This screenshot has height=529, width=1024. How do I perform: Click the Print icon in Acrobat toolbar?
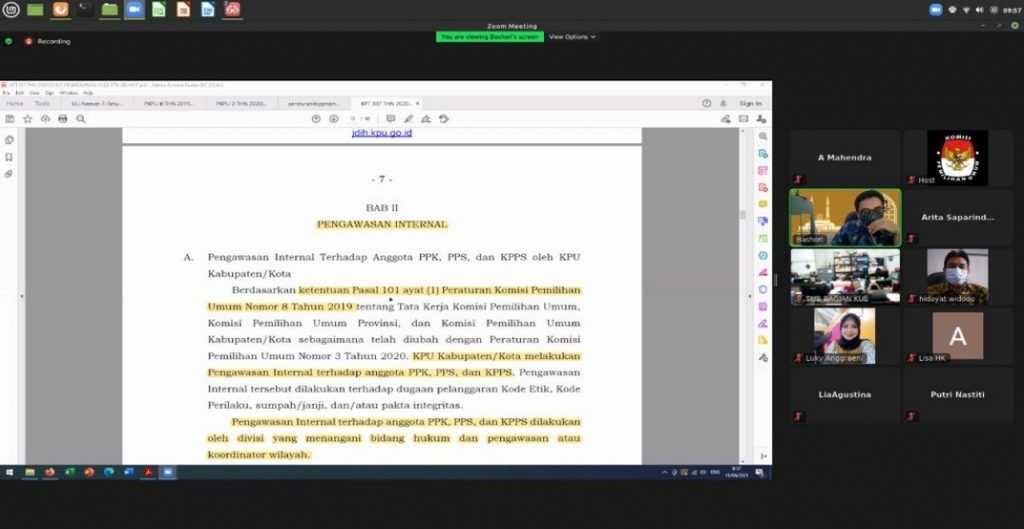tap(62, 118)
